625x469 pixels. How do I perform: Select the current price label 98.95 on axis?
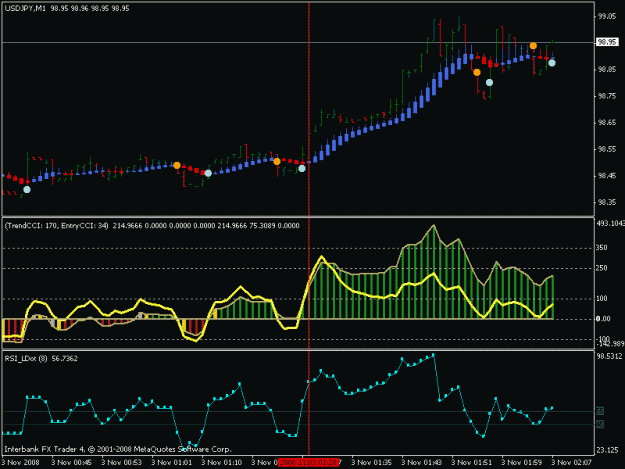(607, 42)
